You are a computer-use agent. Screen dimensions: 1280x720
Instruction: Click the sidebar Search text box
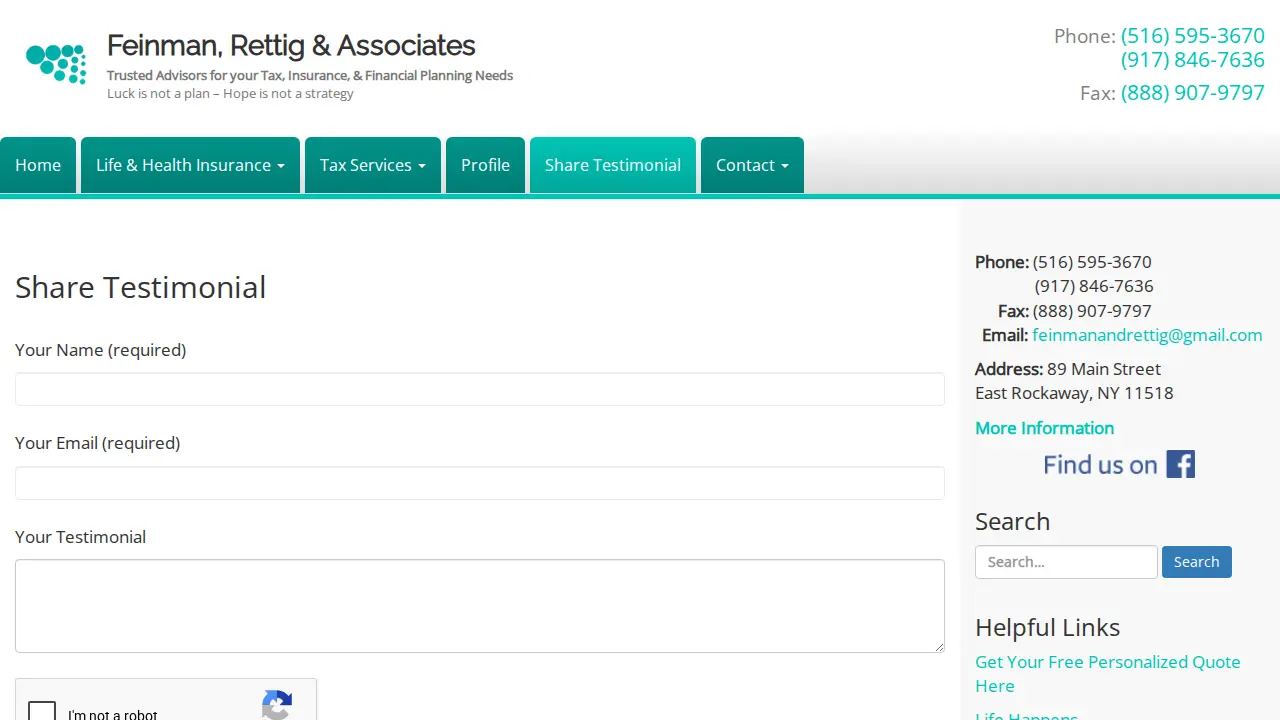click(x=1066, y=562)
